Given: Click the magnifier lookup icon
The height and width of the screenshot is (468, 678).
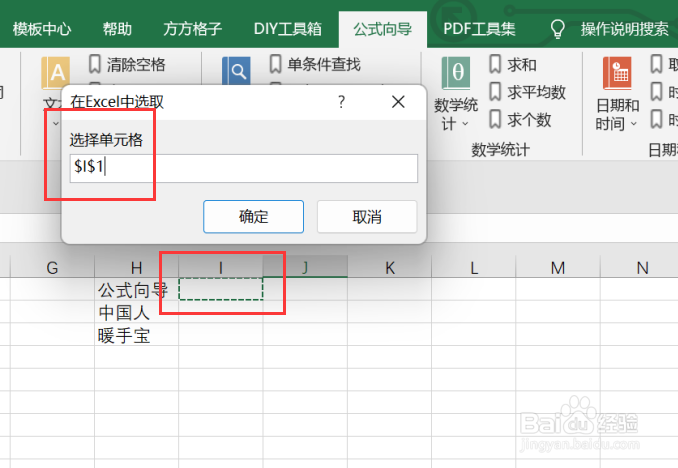Looking at the screenshot, I should click(236, 71).
